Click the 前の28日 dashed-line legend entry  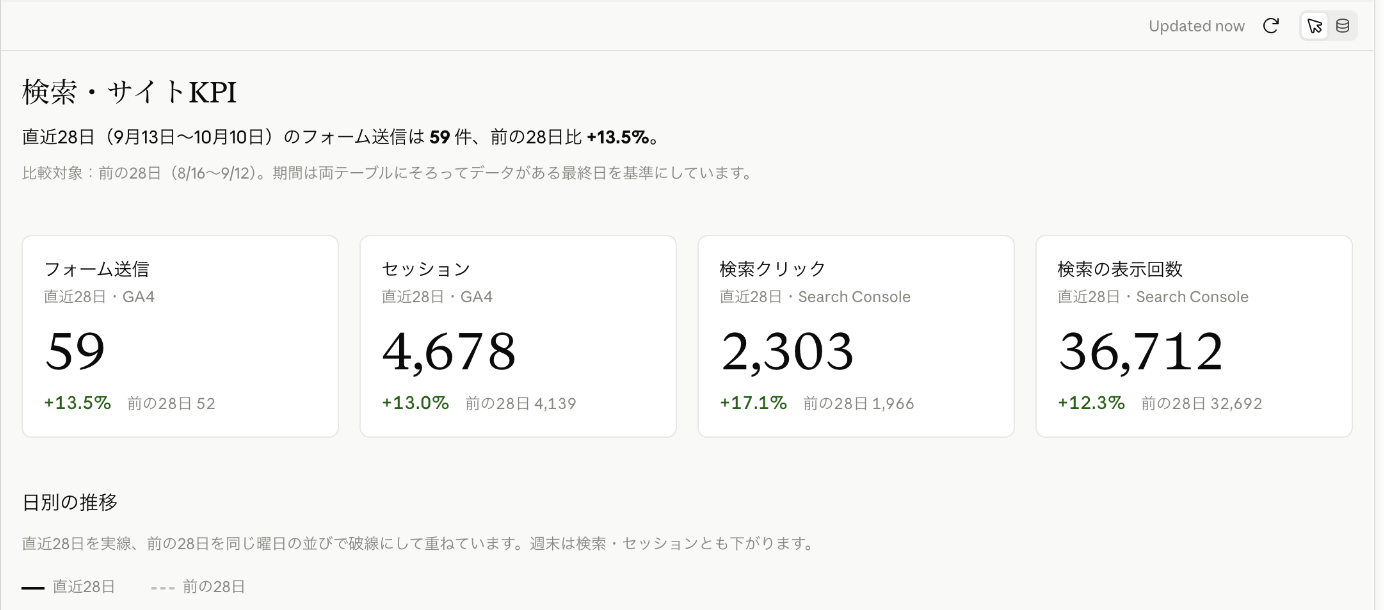pyautogui.click(x=198, y=587)
